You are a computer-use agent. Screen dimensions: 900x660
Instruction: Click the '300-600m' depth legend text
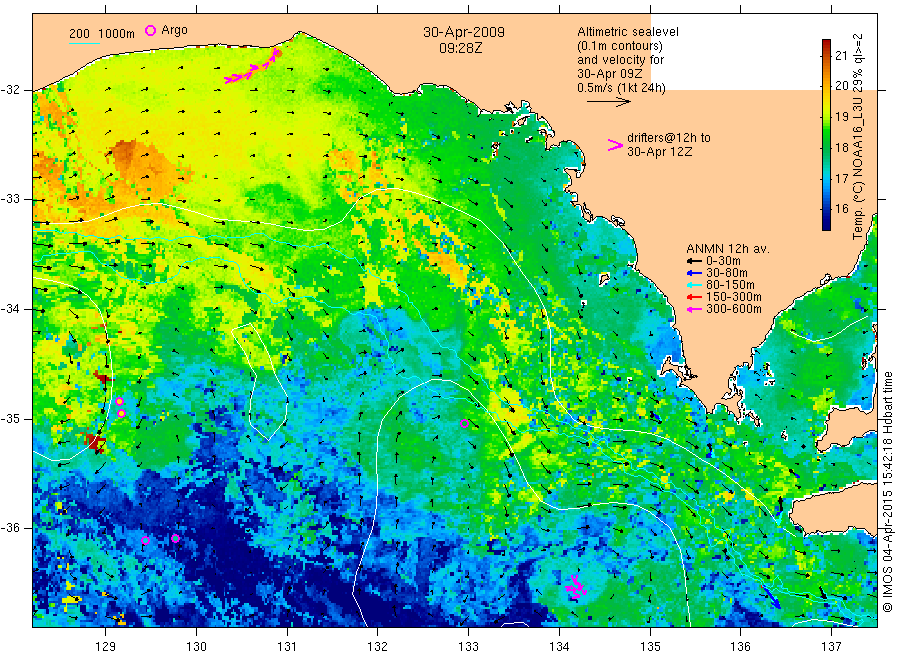coord(734,309)
